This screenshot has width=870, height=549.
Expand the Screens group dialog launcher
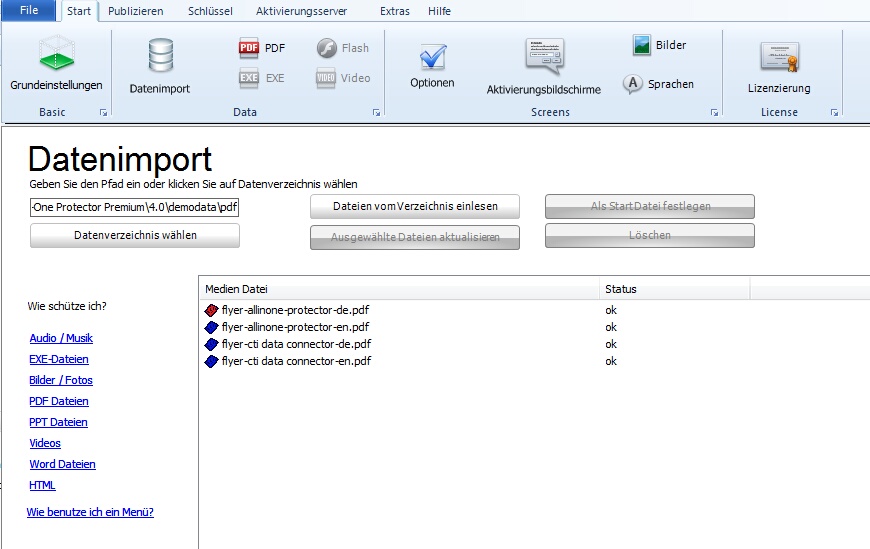[715, 113]
